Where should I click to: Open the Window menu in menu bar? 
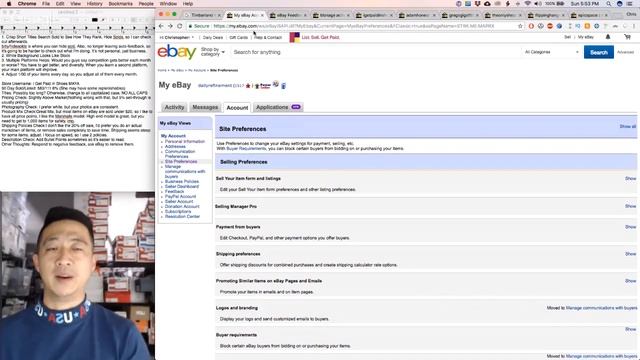click(x=168, y=4)
